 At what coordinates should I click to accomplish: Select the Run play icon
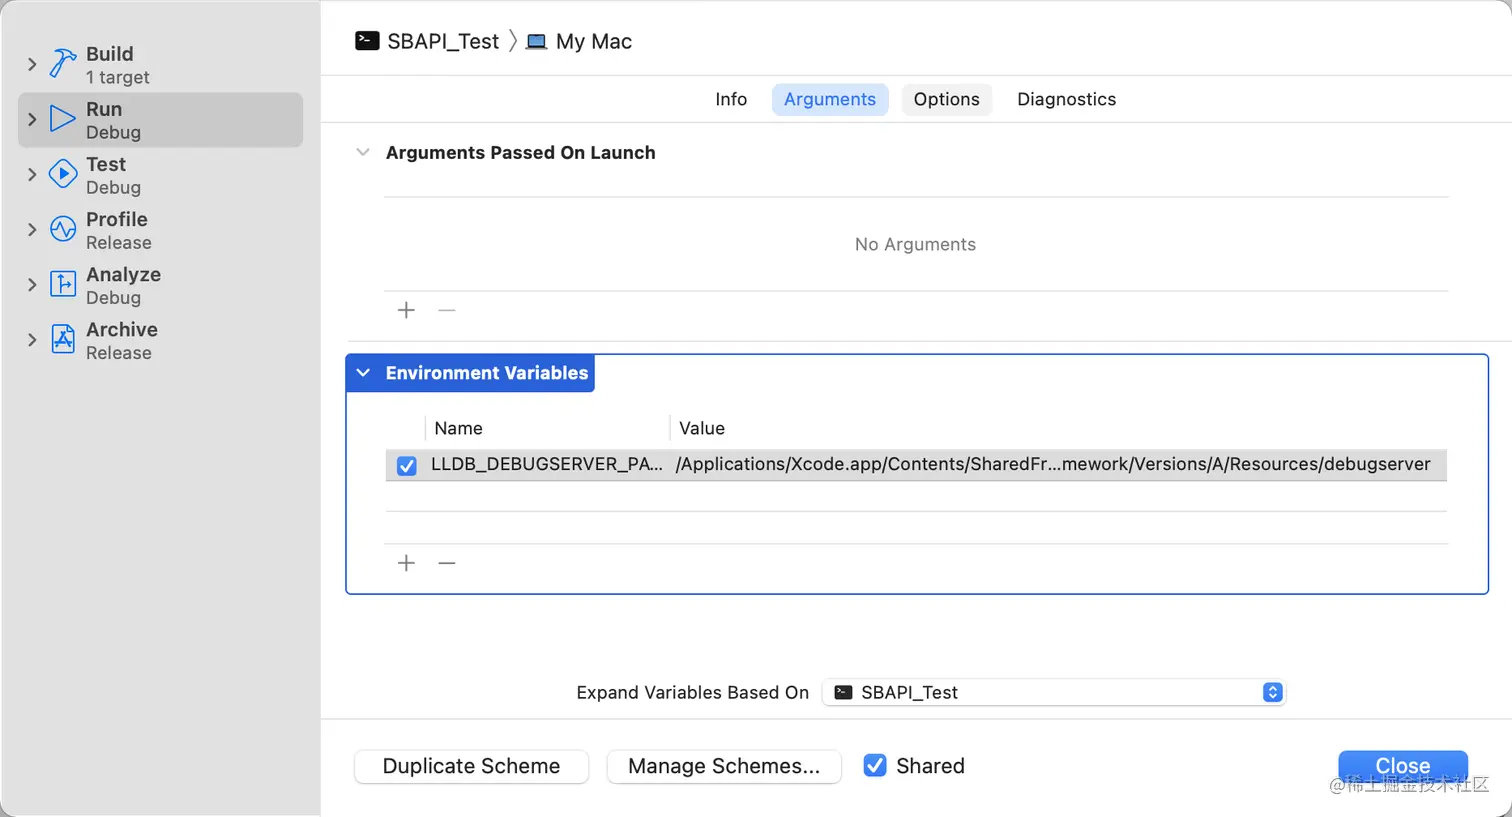(63, 119)
